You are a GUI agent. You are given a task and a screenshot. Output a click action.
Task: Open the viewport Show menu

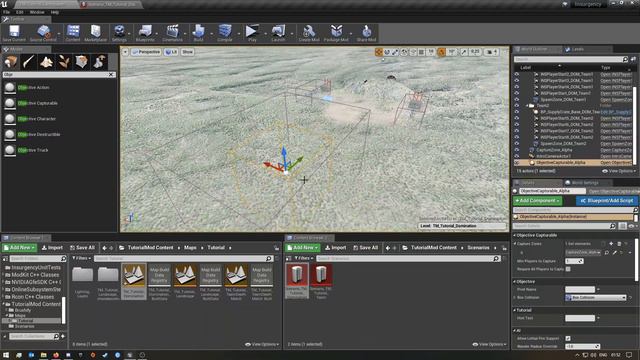tap(187, 52)
